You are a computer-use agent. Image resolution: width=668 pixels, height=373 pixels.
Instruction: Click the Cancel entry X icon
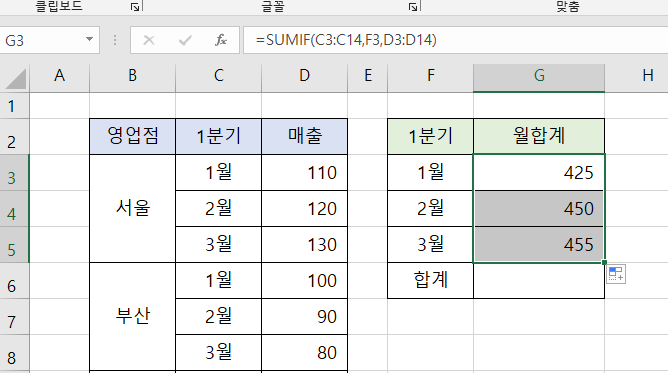pyautogui.click(x=149, y=40)
